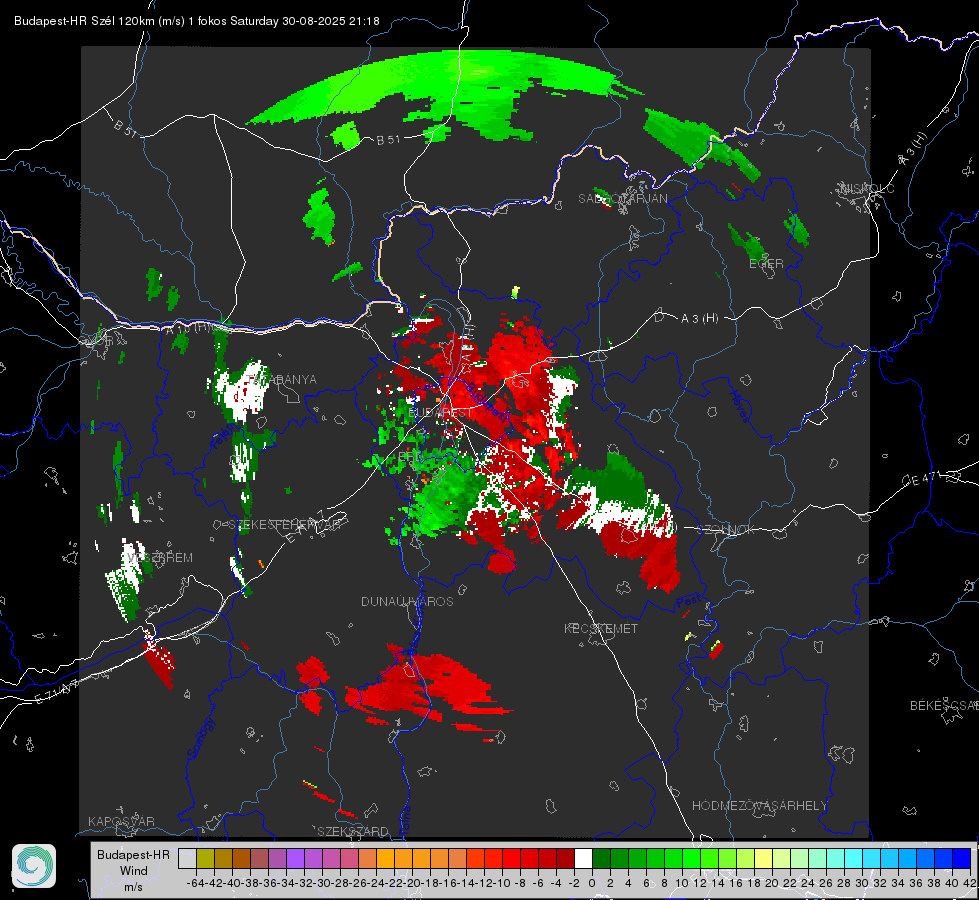Screen dimensions: 979x900
Task: Click the m/s unit label in legend
Action: [x=133, y=887]
